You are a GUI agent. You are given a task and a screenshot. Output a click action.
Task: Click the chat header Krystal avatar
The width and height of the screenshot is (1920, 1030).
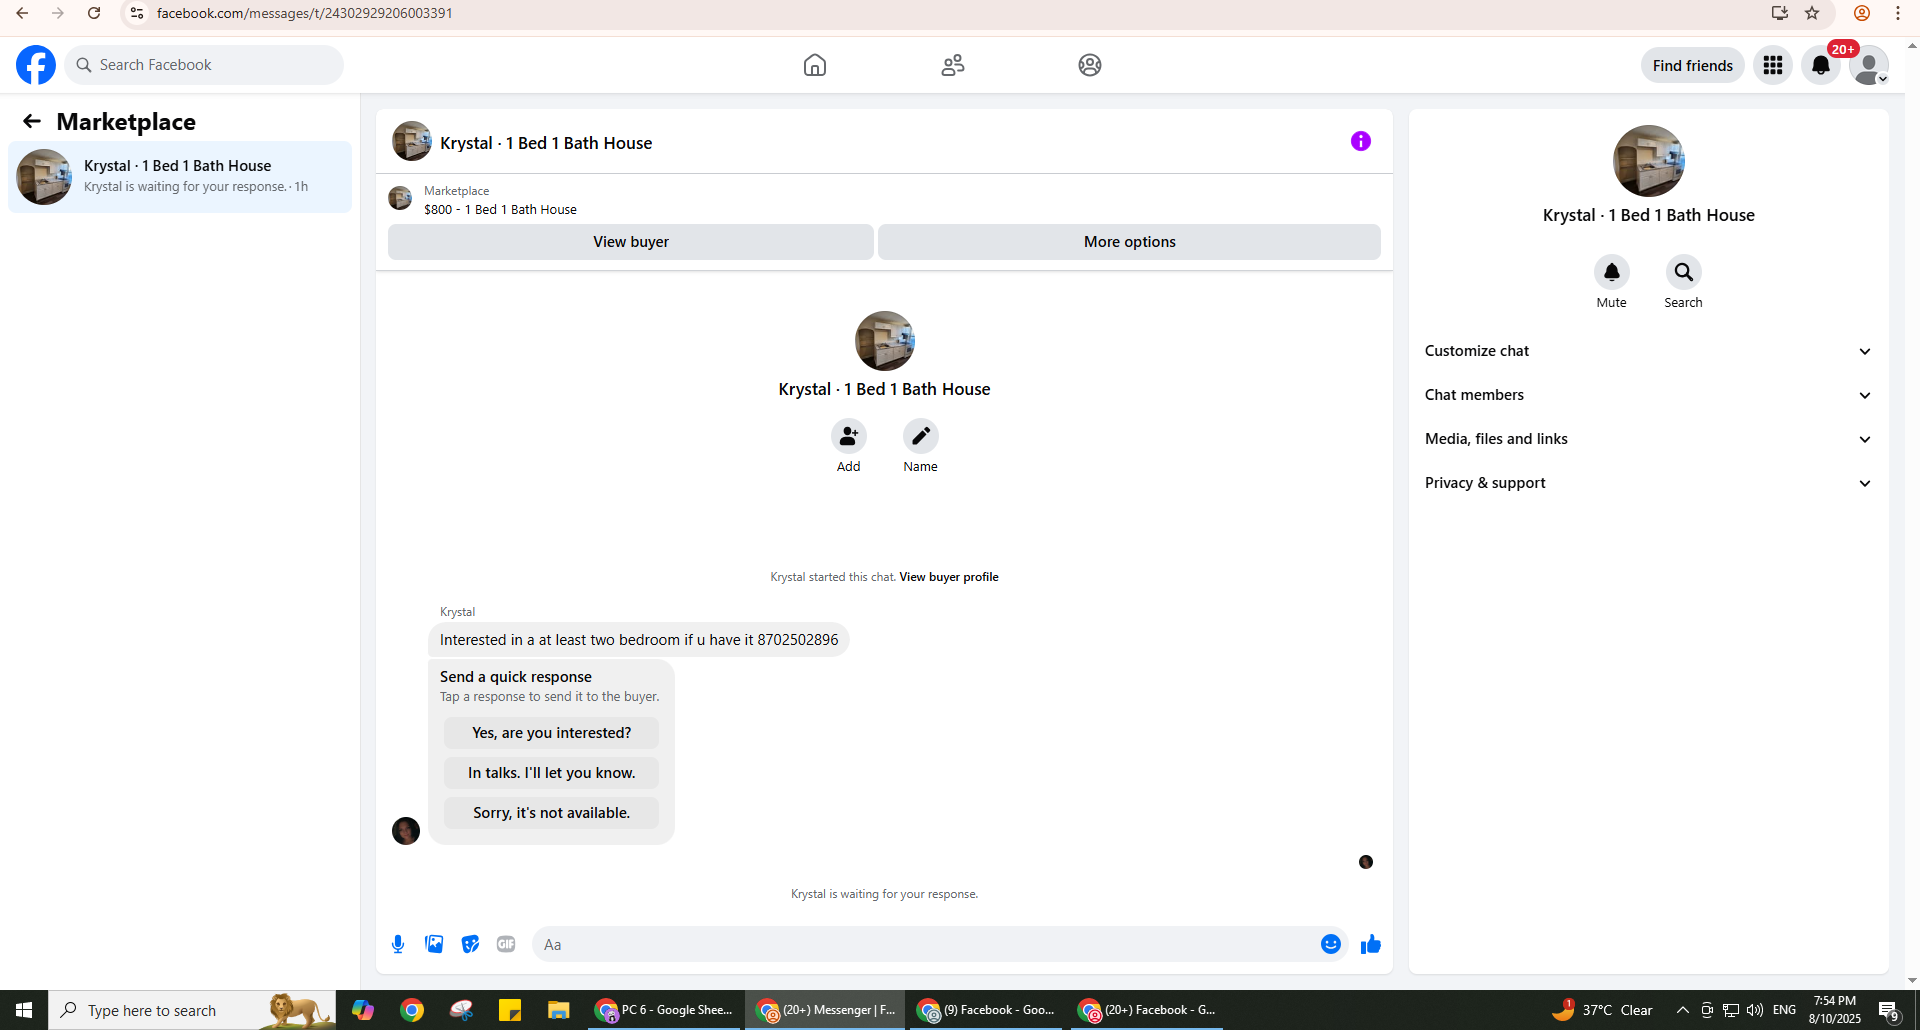click(412, 141)
